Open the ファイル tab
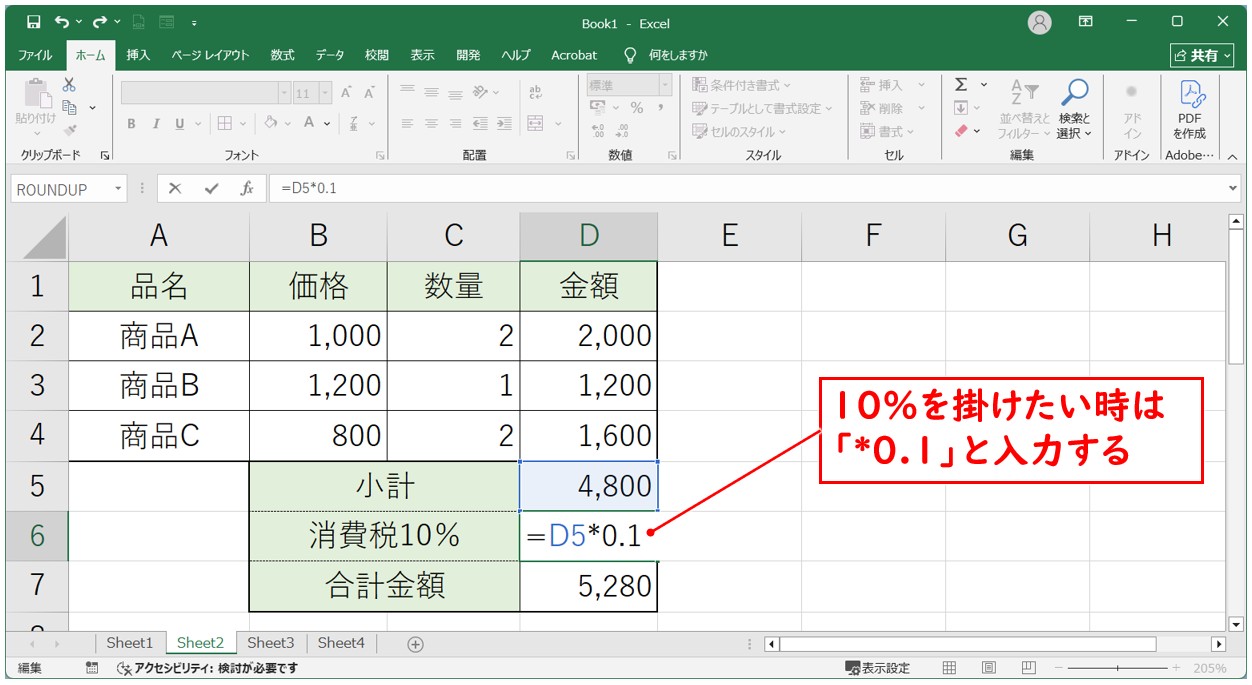1252x685 pixels. coord(35,55)
